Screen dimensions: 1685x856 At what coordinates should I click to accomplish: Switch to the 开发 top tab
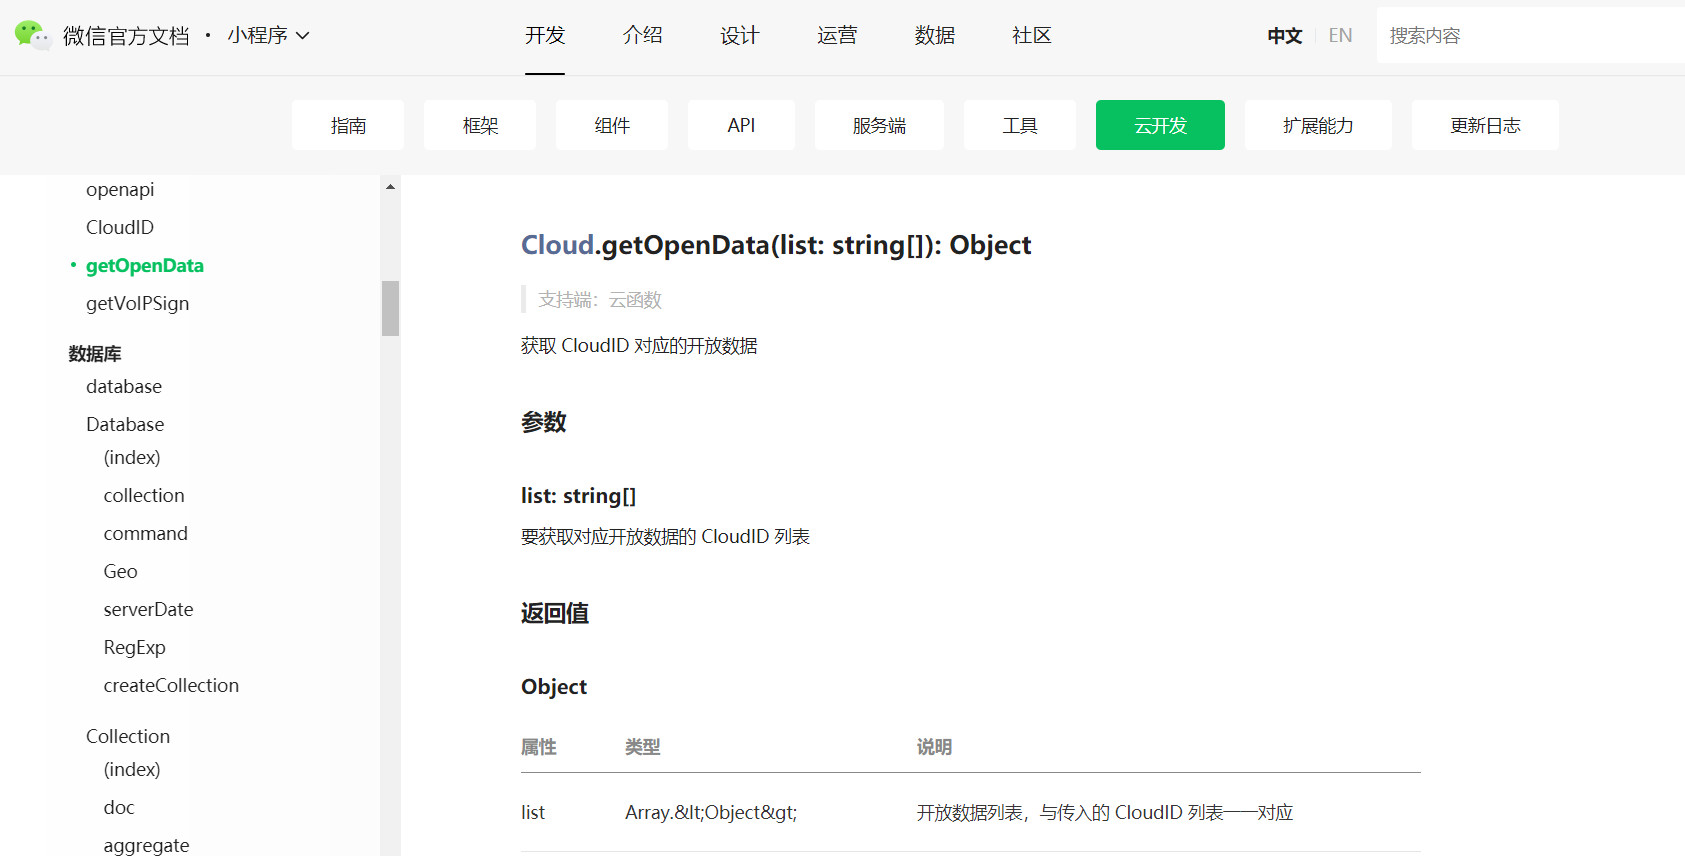click(545, 36)
